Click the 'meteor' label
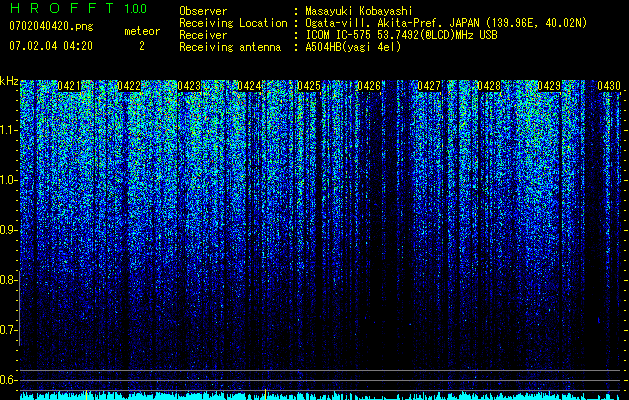 pyautogui.click(x=142, y=31)
